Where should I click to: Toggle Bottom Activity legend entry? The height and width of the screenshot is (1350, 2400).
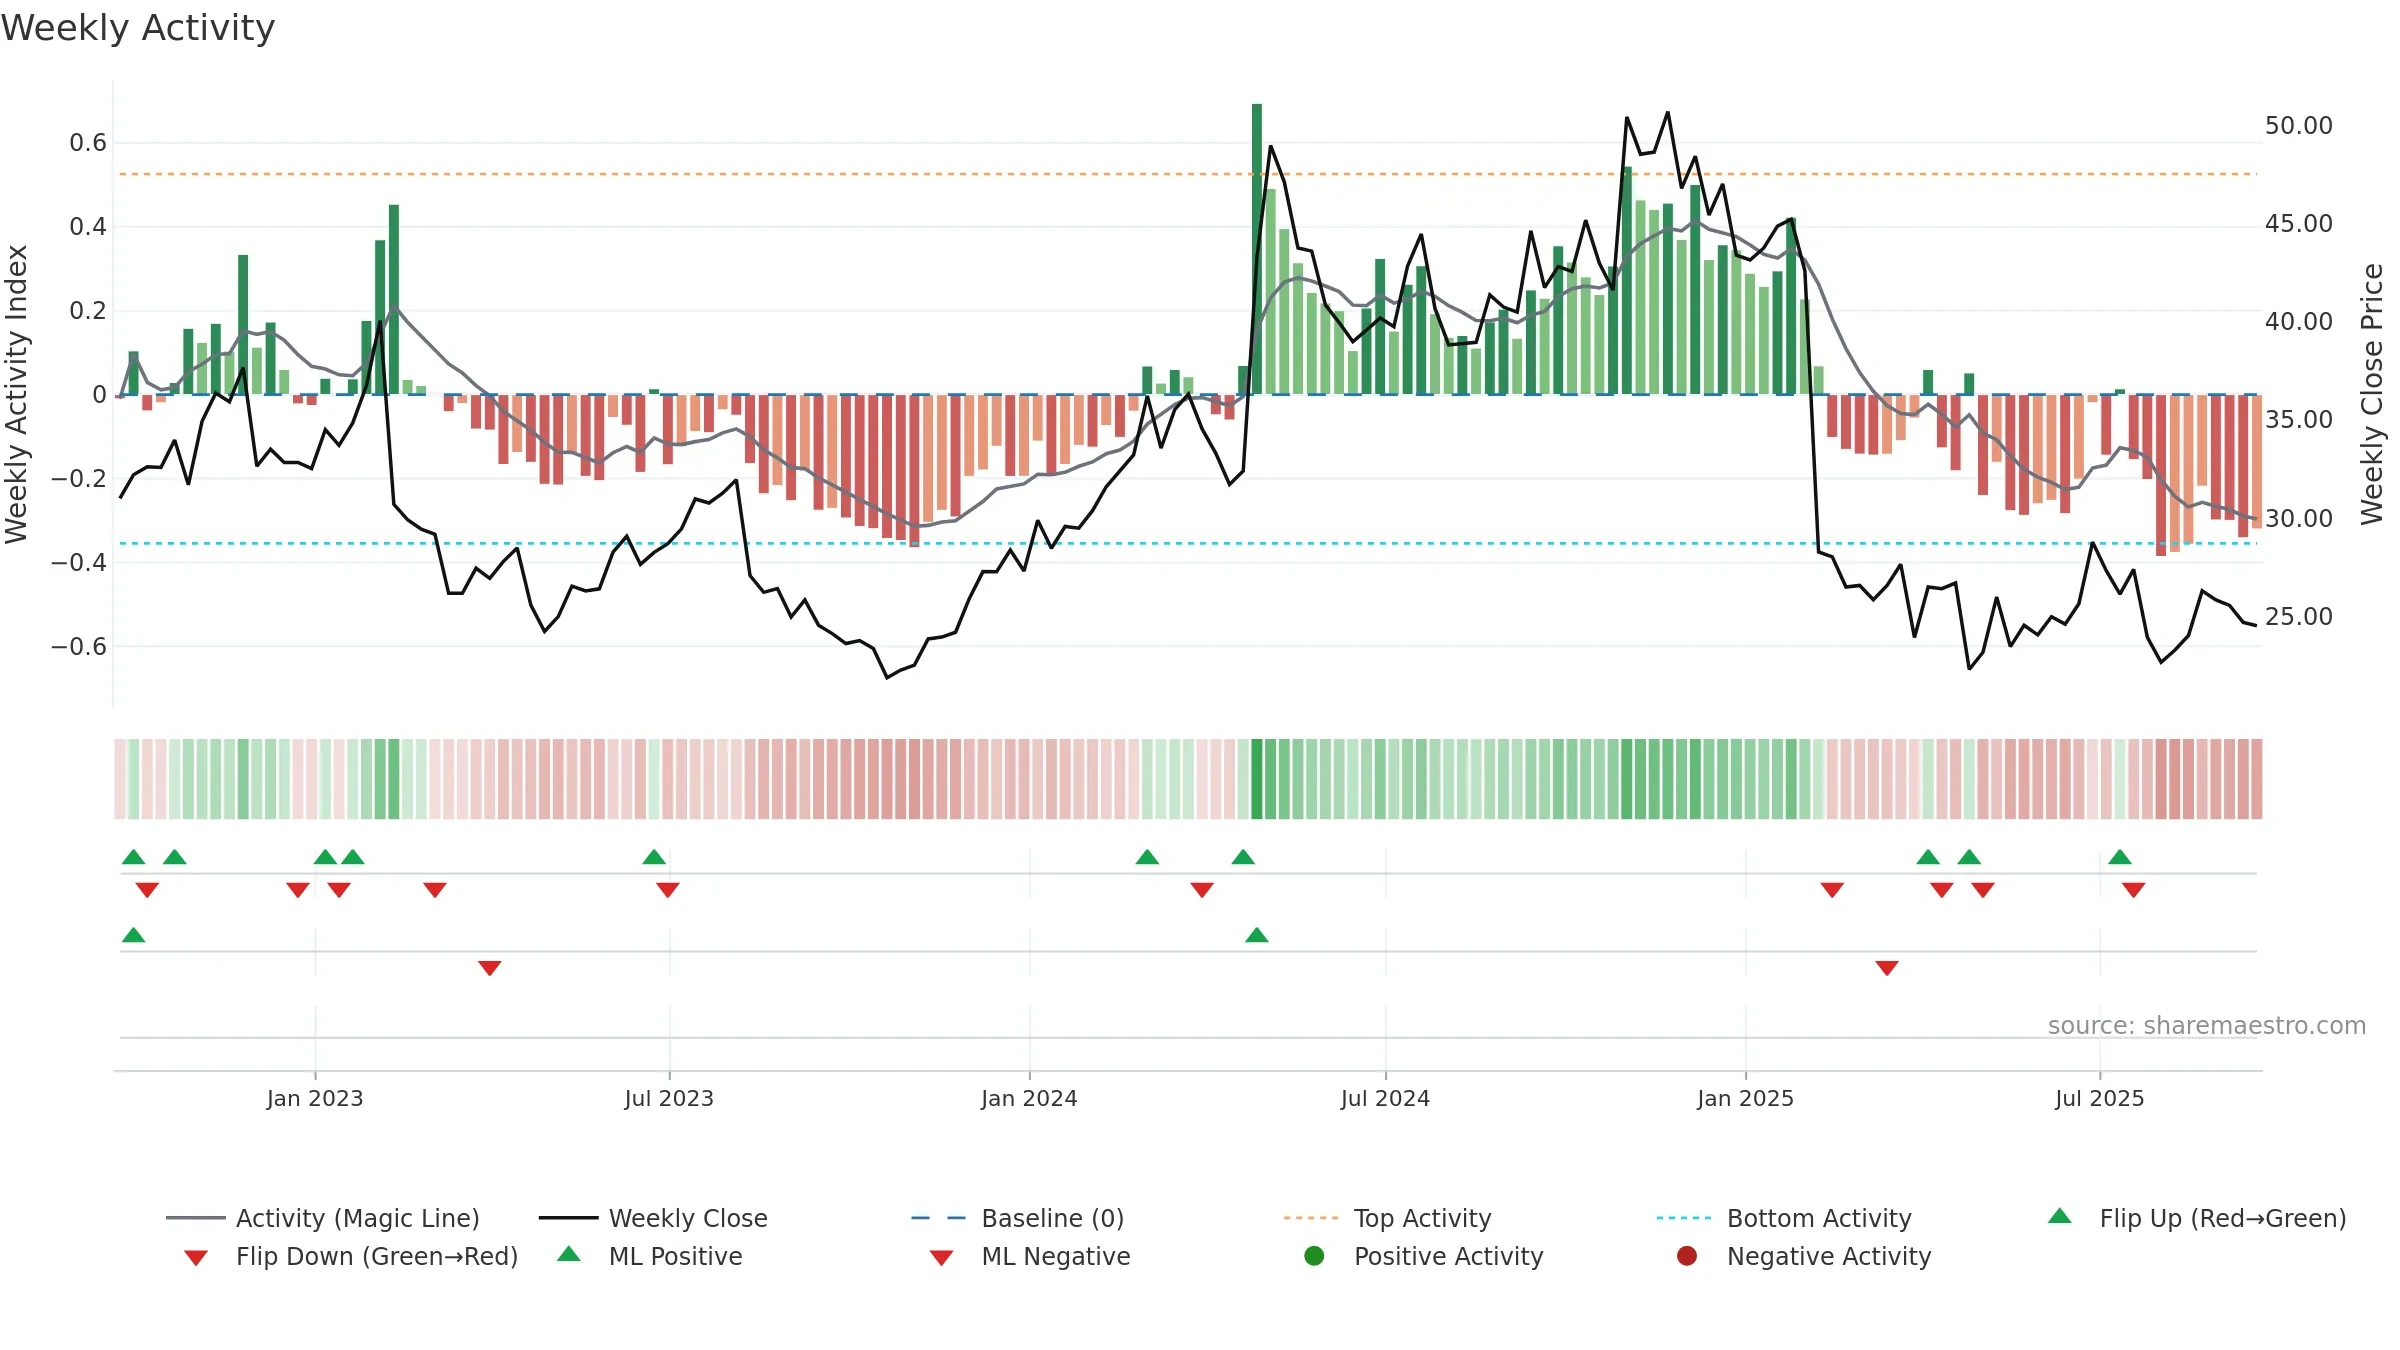pos(1784,1218)
